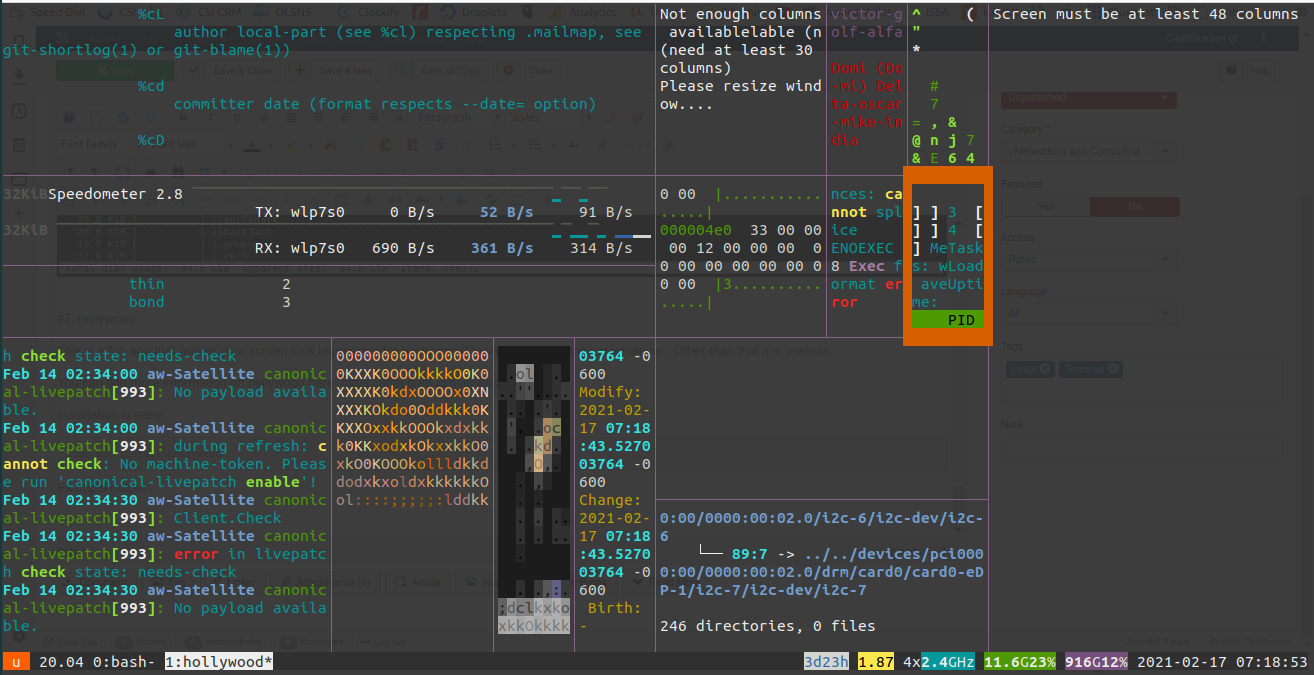The height and width of the screenshot is (675, 1314).
Task: Click the Help button
Action: tap(1254, 71)
